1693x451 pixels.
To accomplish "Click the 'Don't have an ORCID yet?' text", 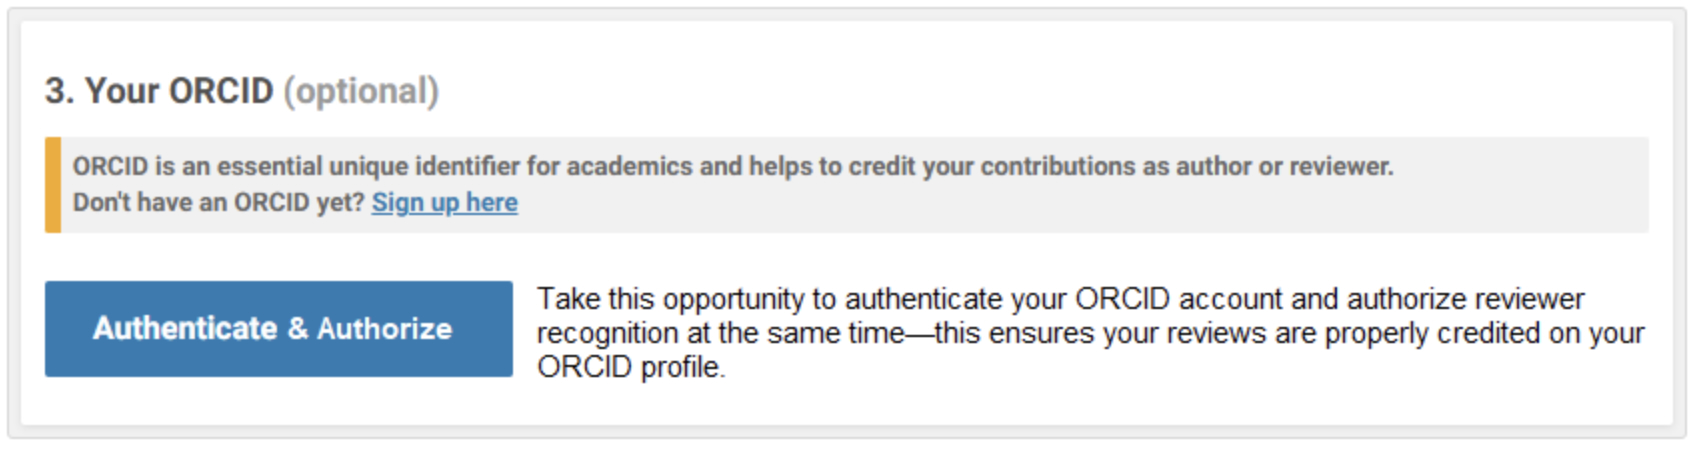I will tap(218, 202).
